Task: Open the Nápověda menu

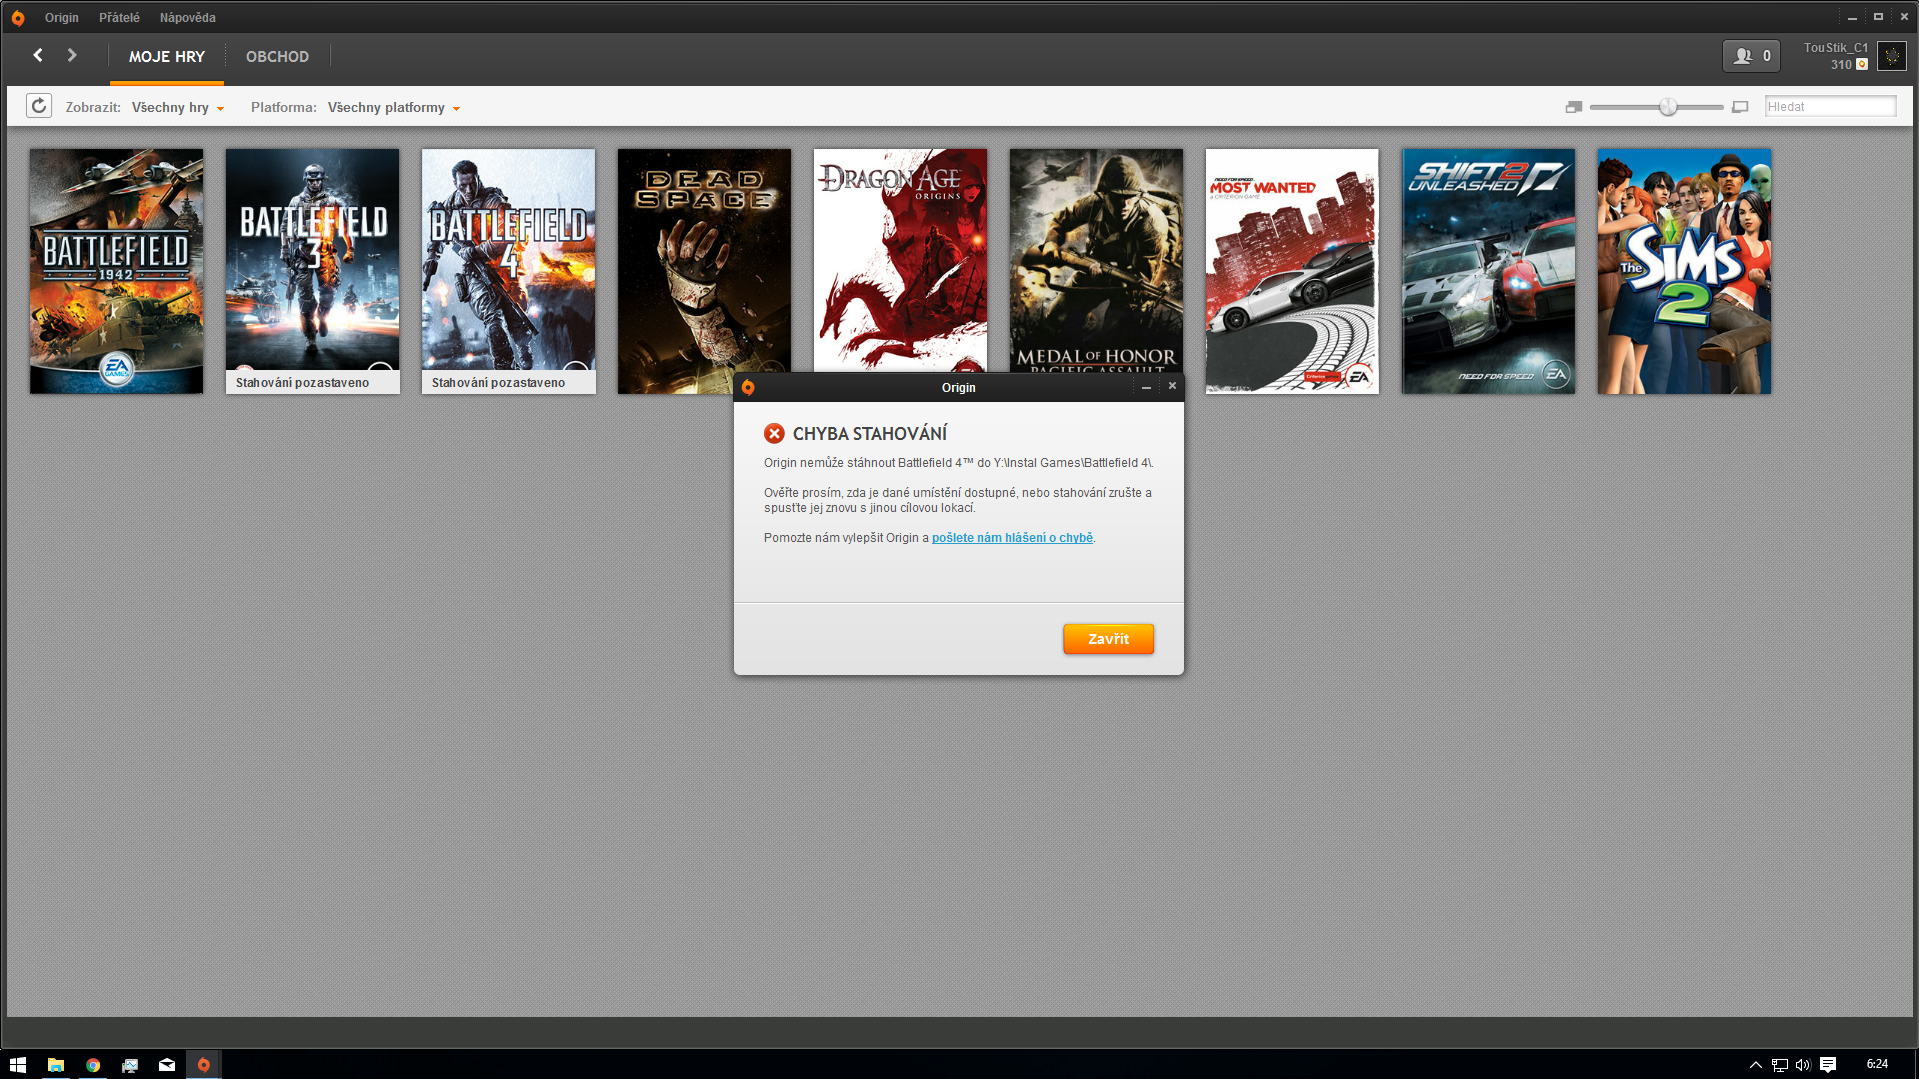Action: point(188,18)
